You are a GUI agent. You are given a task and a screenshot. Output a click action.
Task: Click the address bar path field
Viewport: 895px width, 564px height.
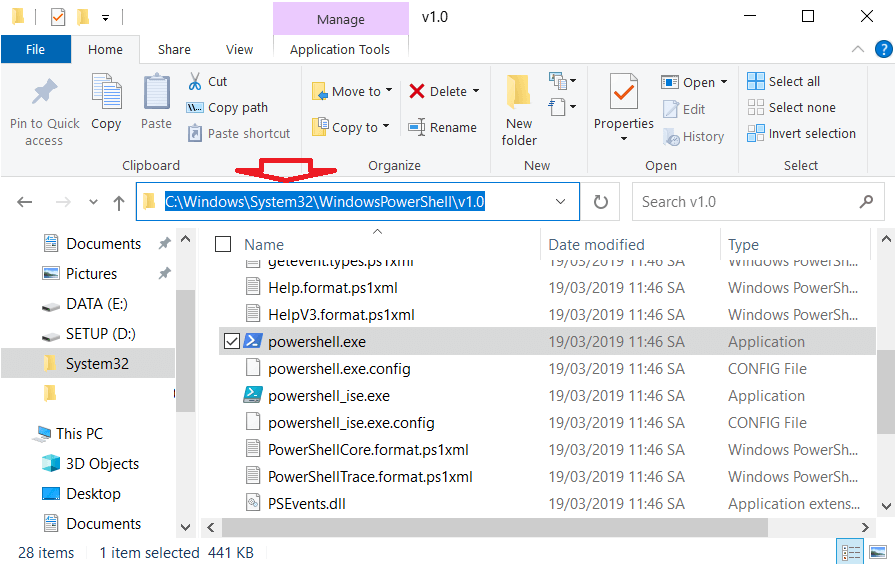tap(358, 202)
